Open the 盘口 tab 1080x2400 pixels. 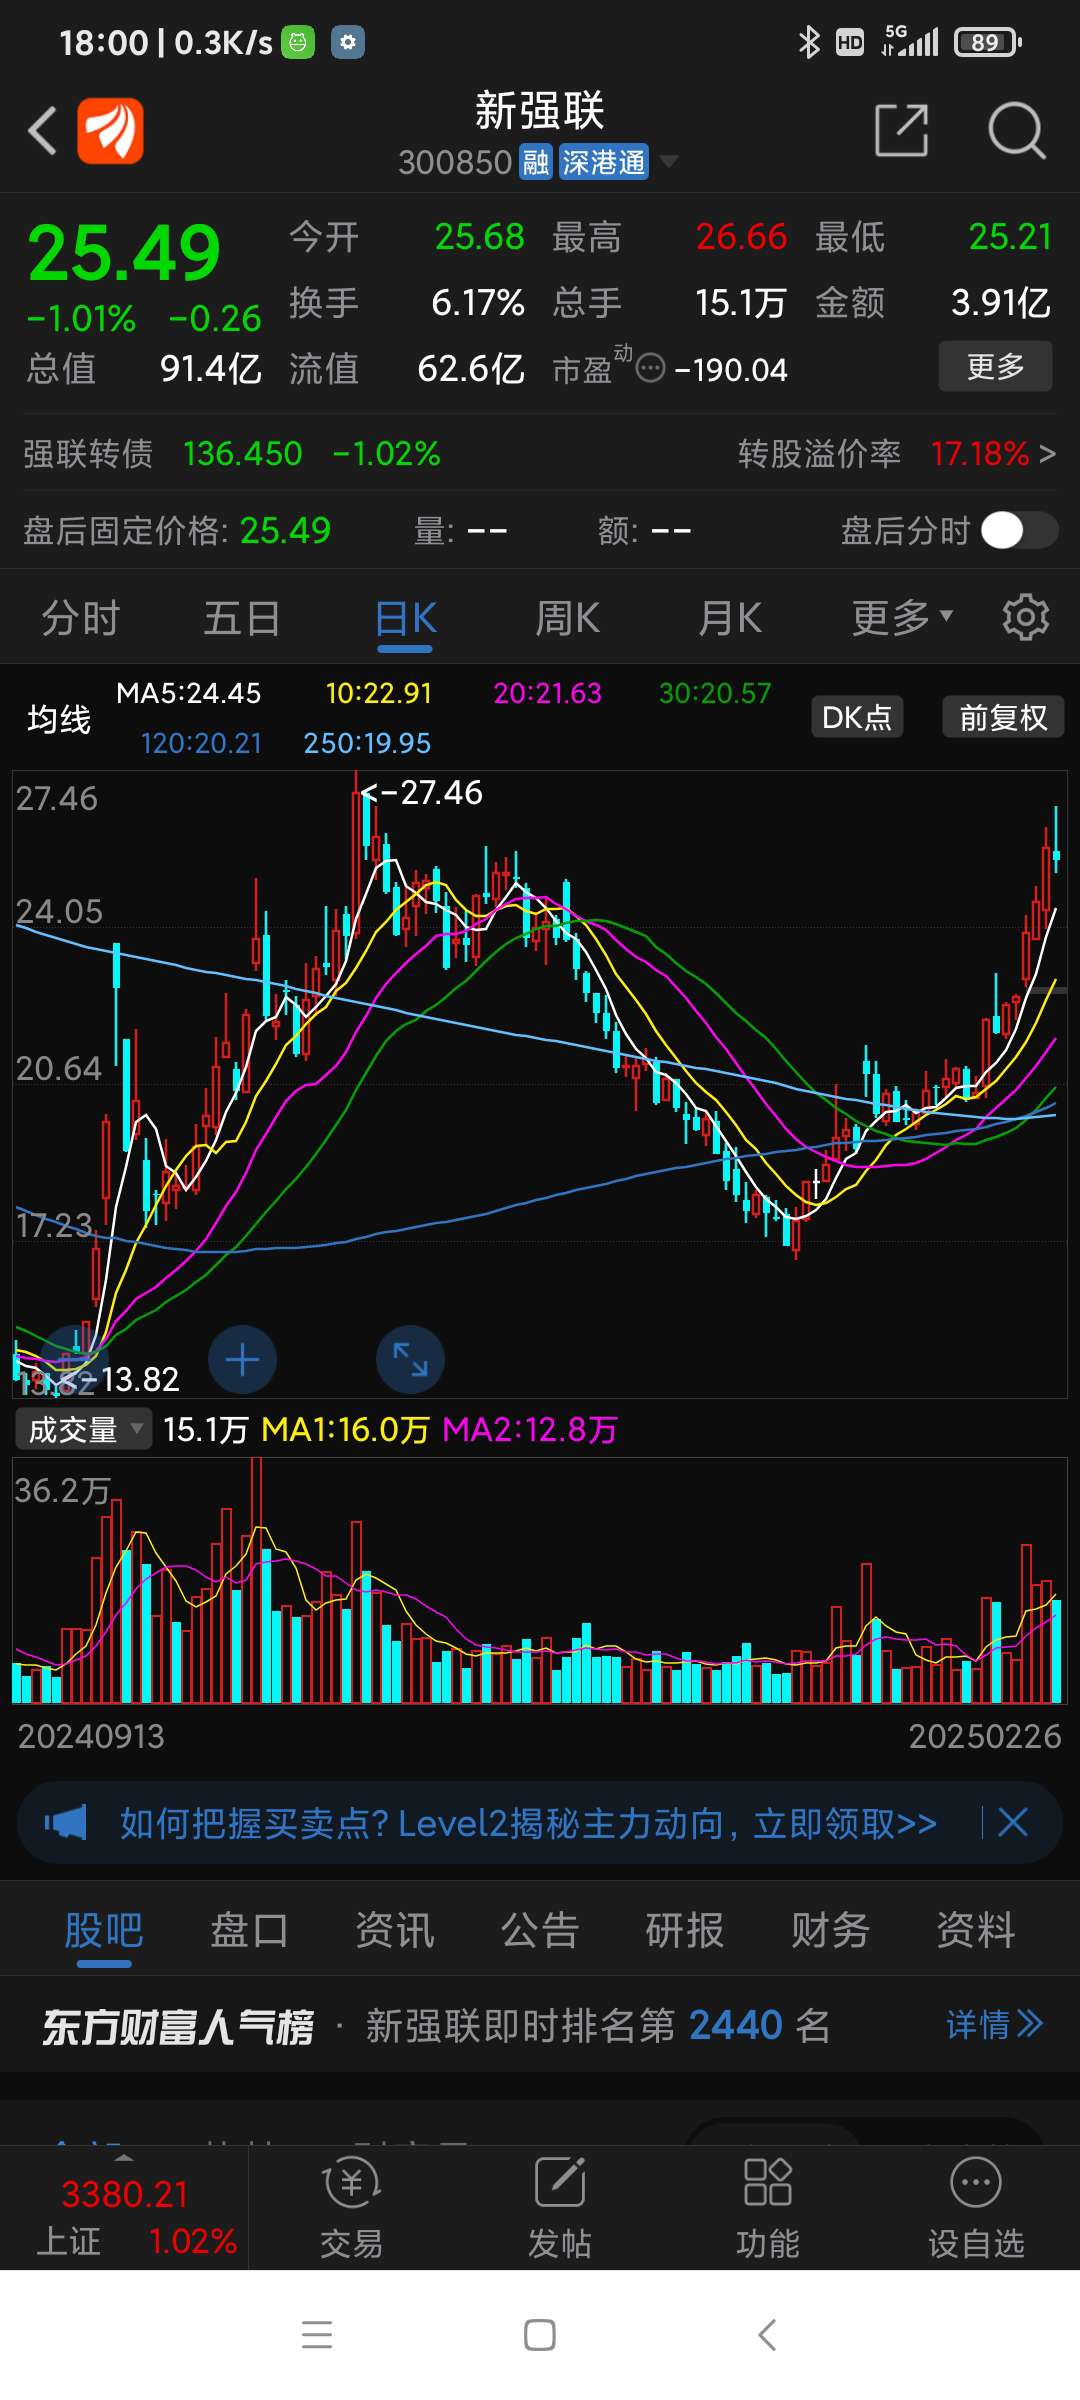click(x=249, y=1930)
